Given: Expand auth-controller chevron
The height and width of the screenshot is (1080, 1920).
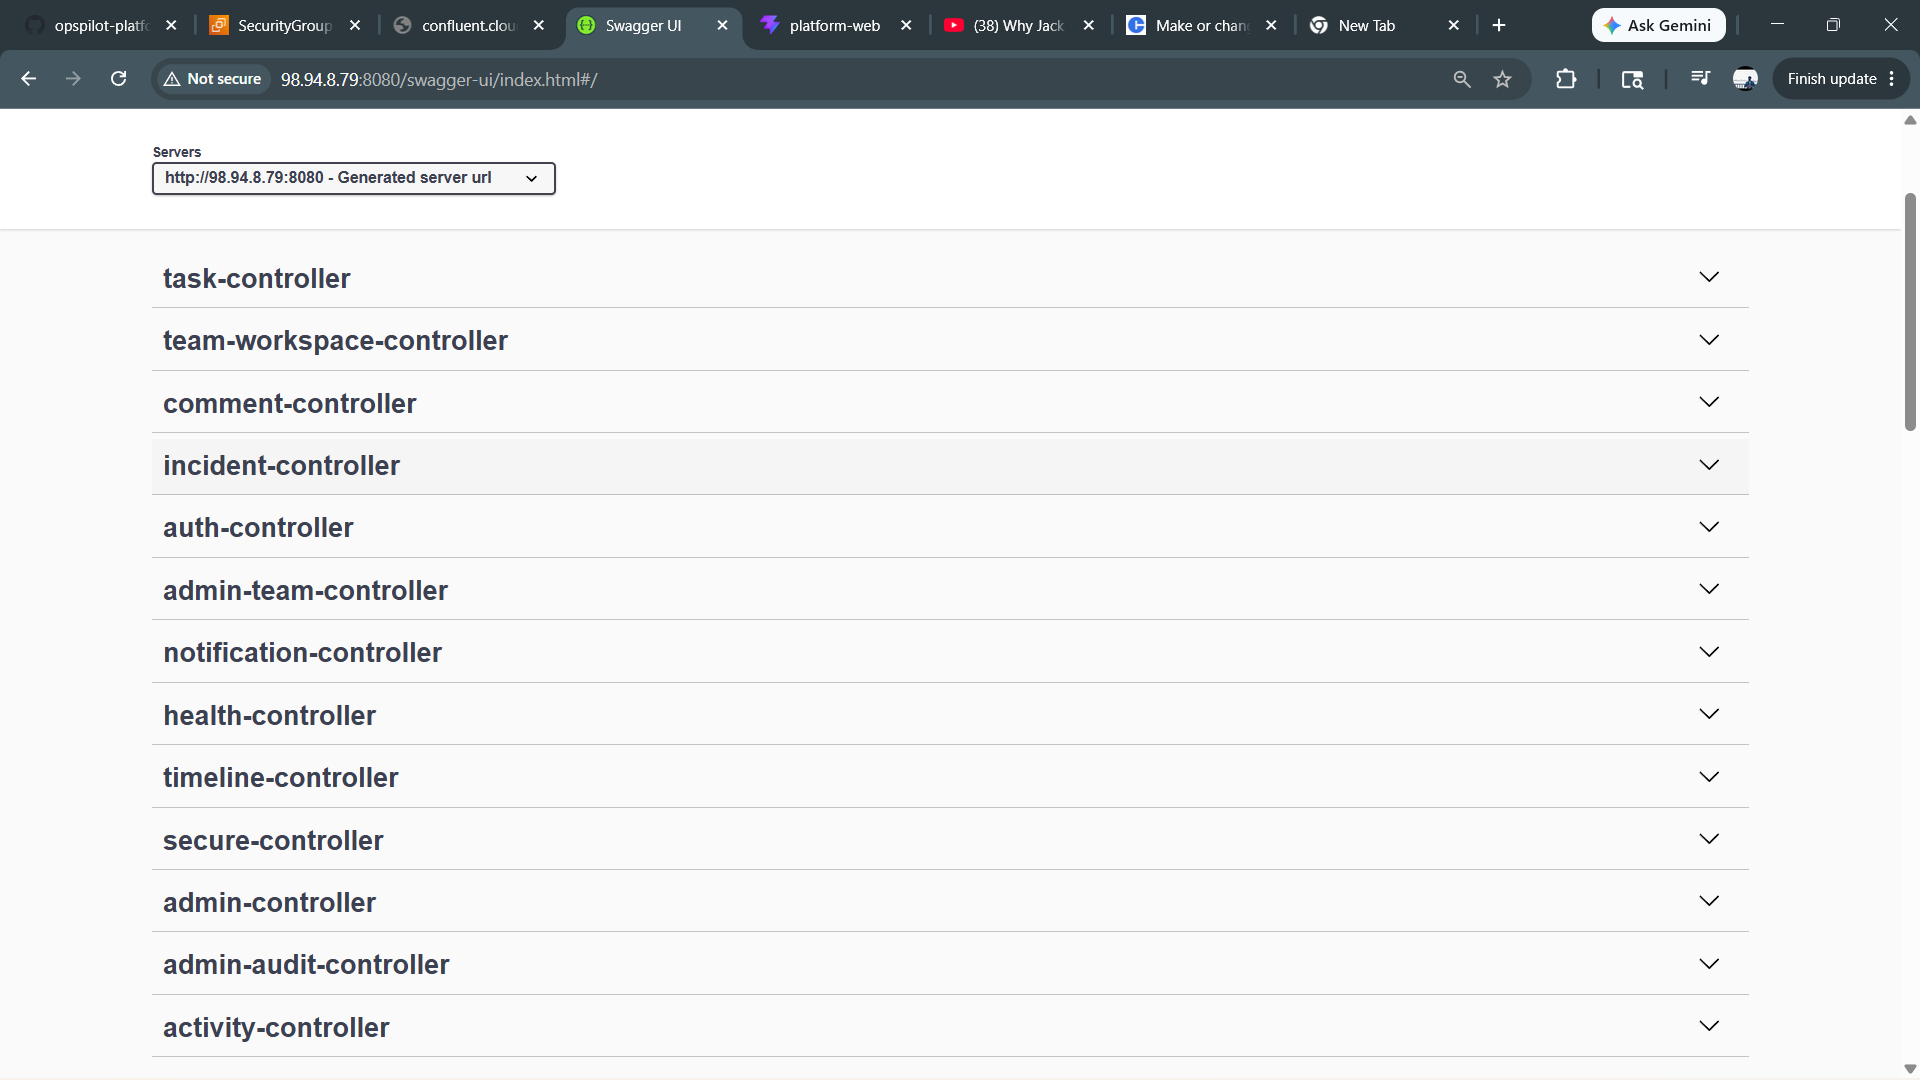Looking at the screenshot, I should (x=1709, y=527).
